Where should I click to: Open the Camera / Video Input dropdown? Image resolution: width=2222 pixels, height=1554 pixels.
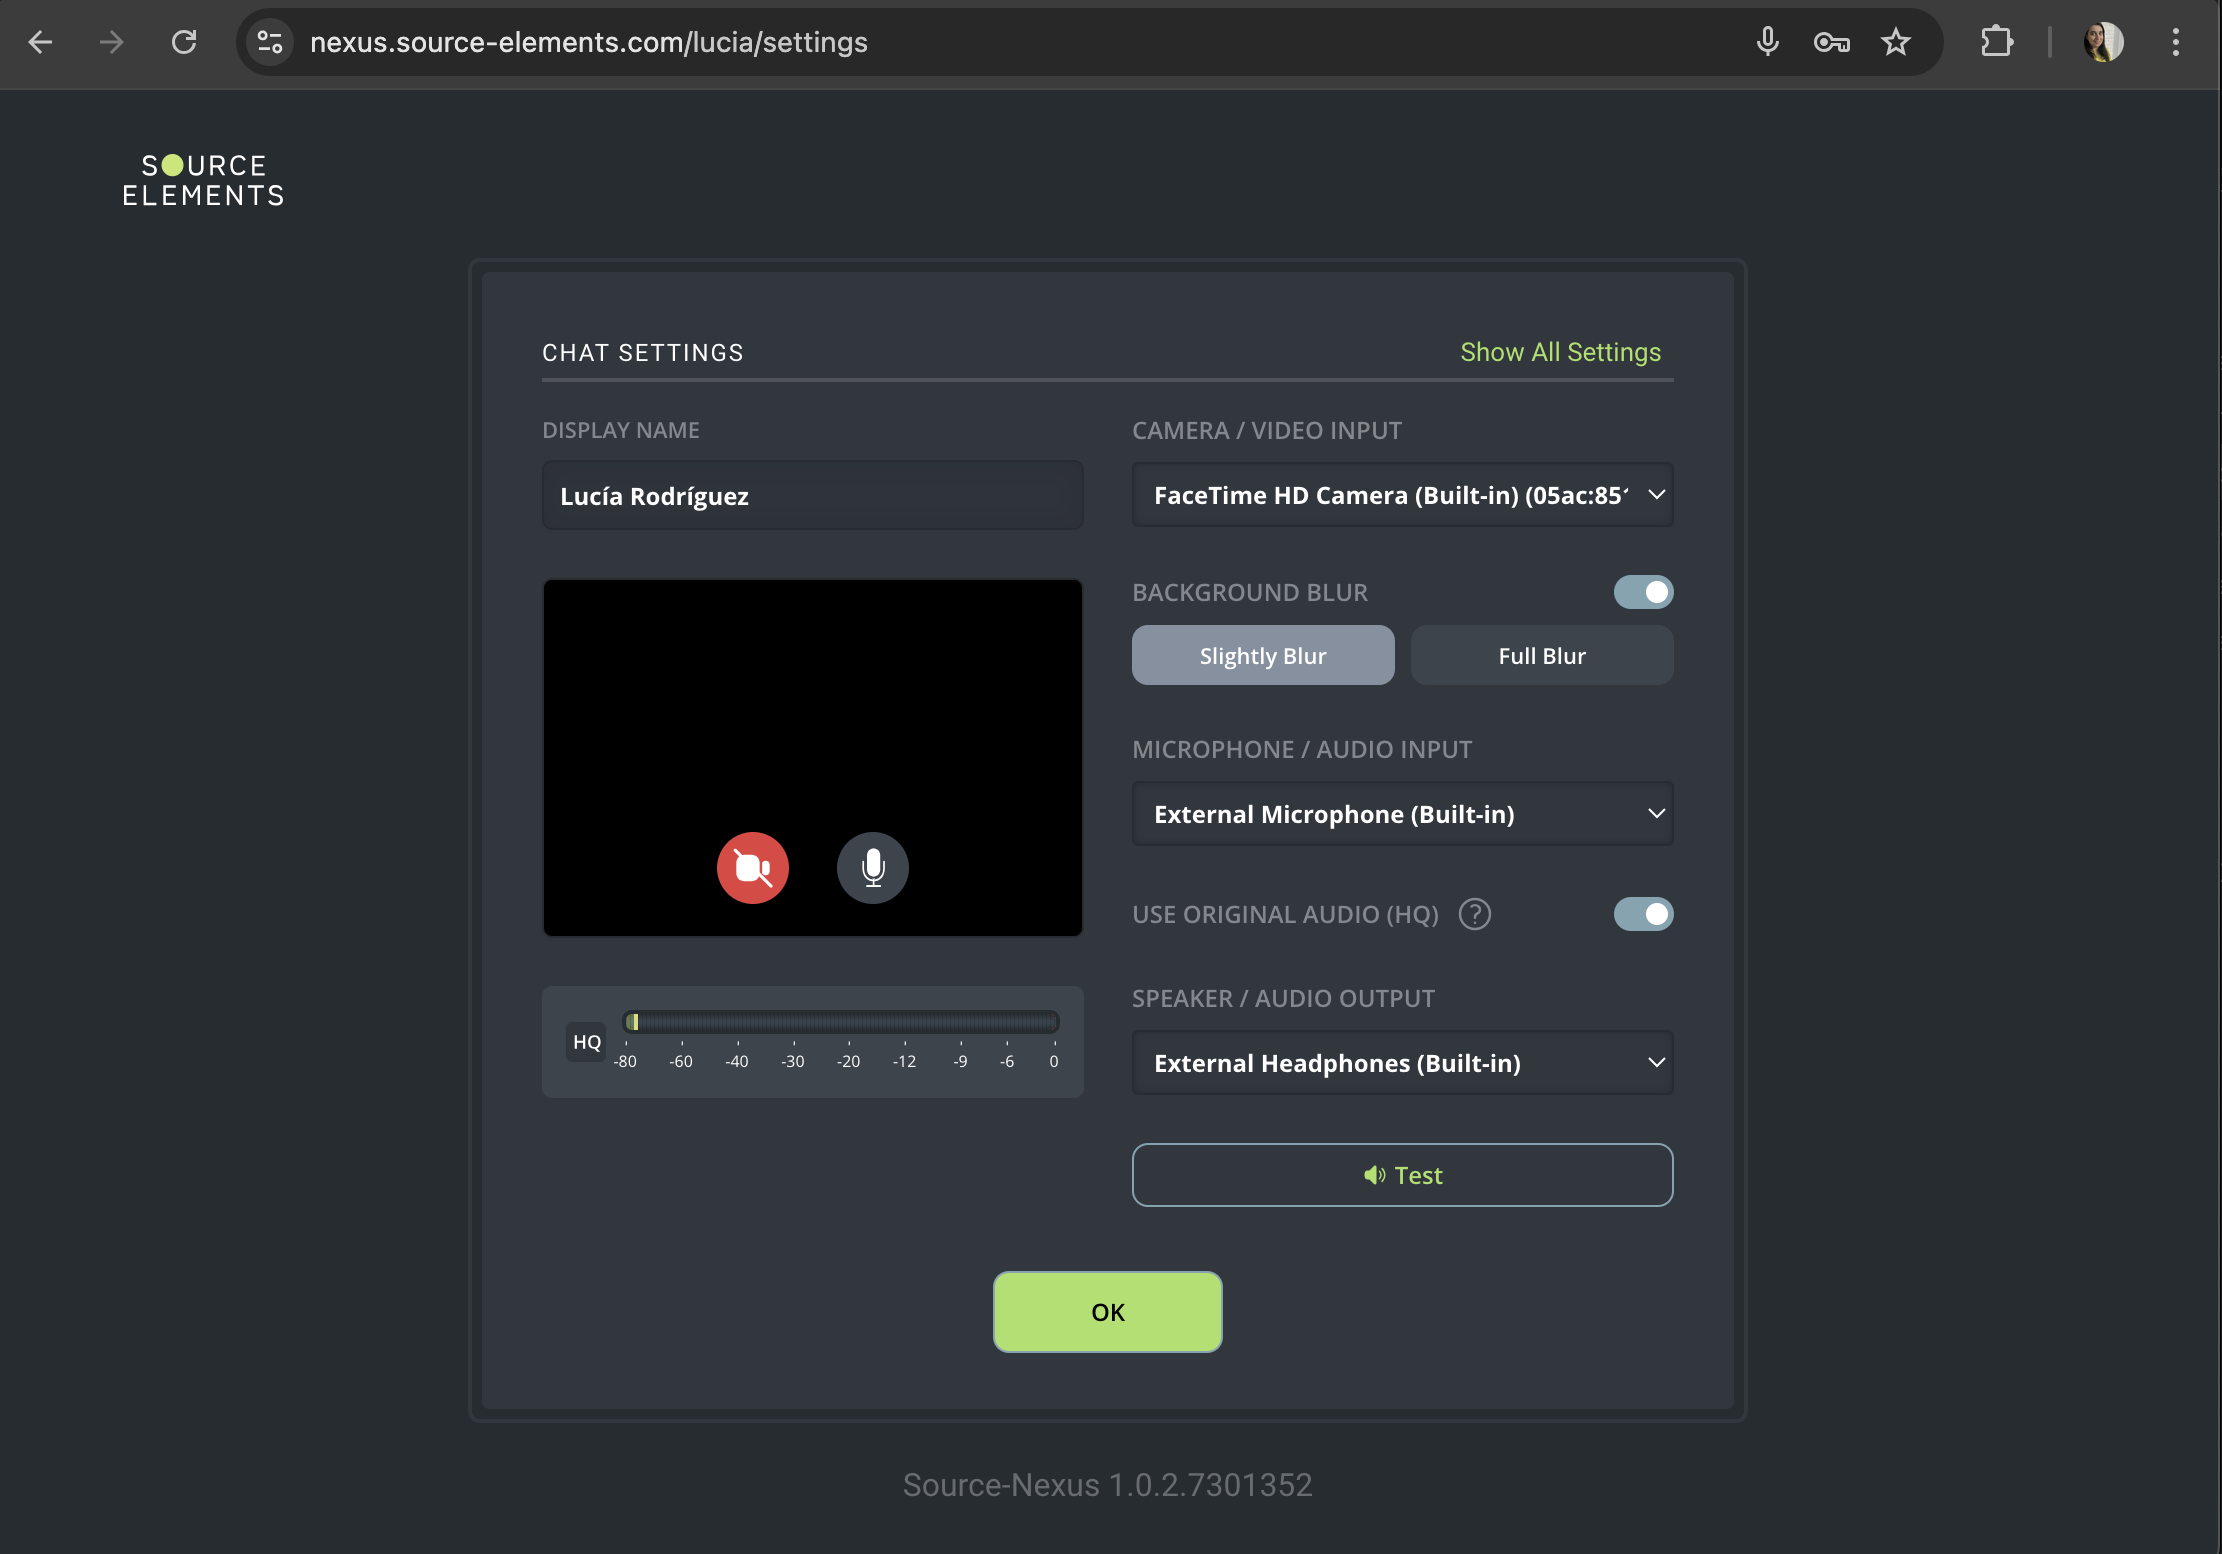1402,495
